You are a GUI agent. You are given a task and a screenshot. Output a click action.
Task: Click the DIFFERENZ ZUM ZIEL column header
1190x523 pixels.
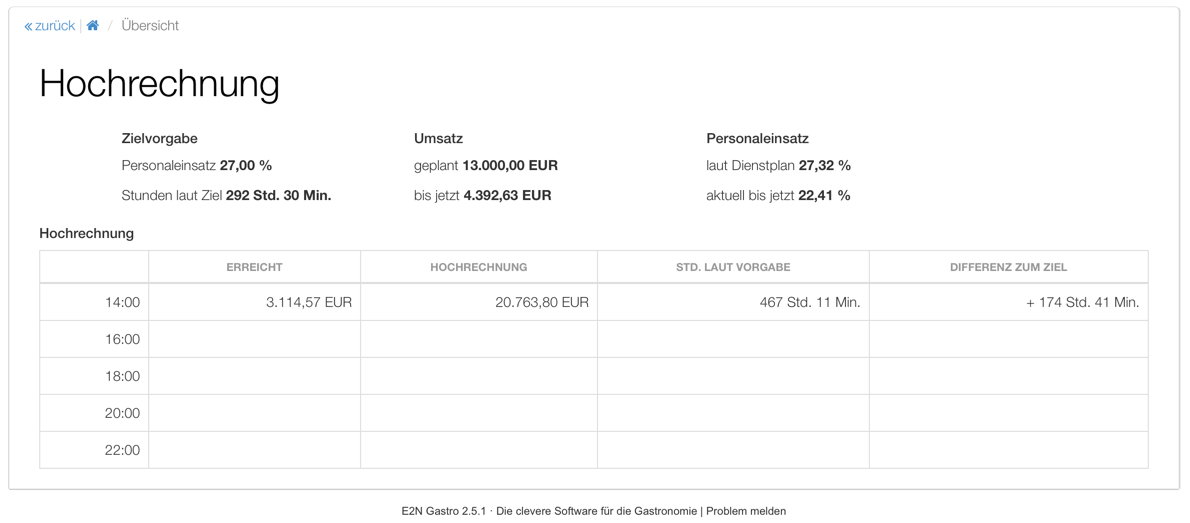(1009, 267)
